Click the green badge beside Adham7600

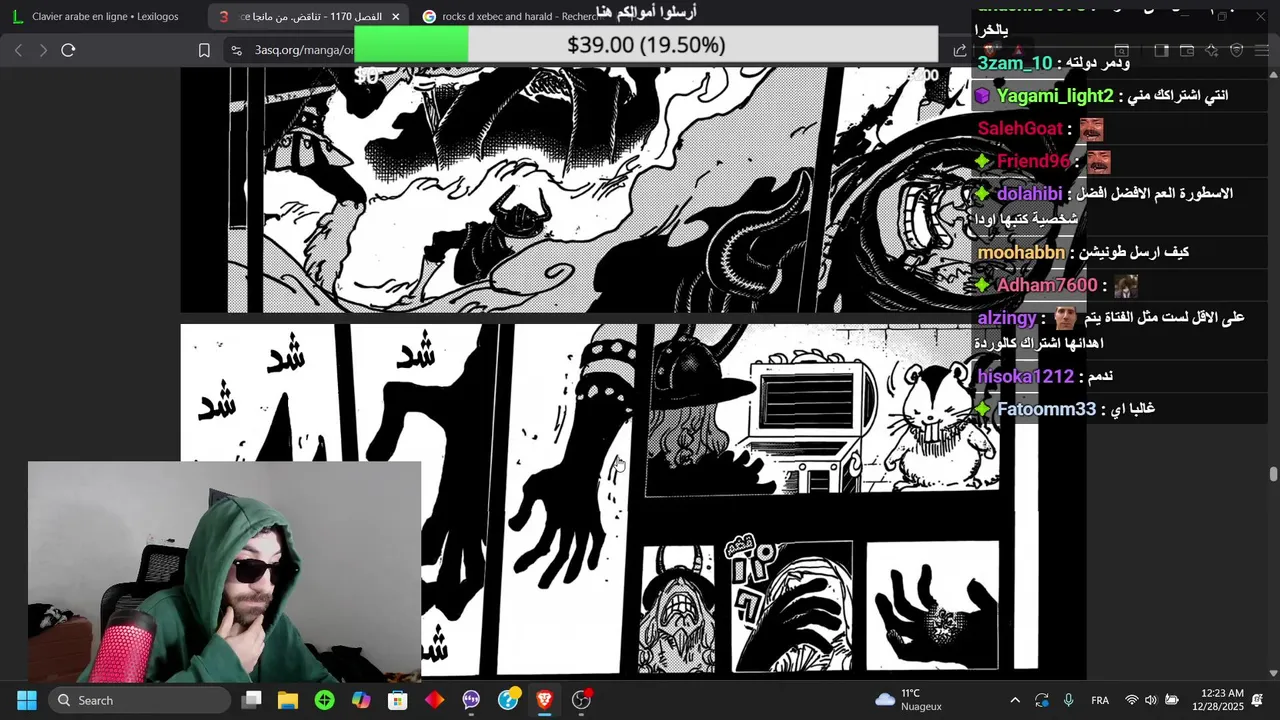(x=983, y=286)
